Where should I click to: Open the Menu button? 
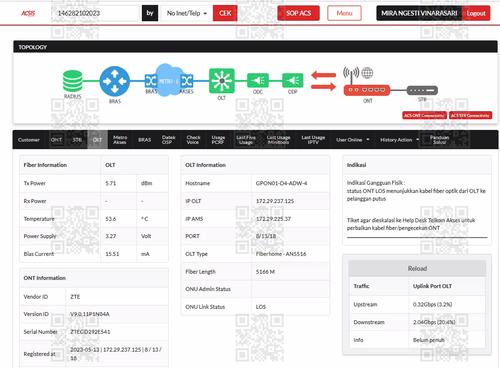[x=344, y=13]
